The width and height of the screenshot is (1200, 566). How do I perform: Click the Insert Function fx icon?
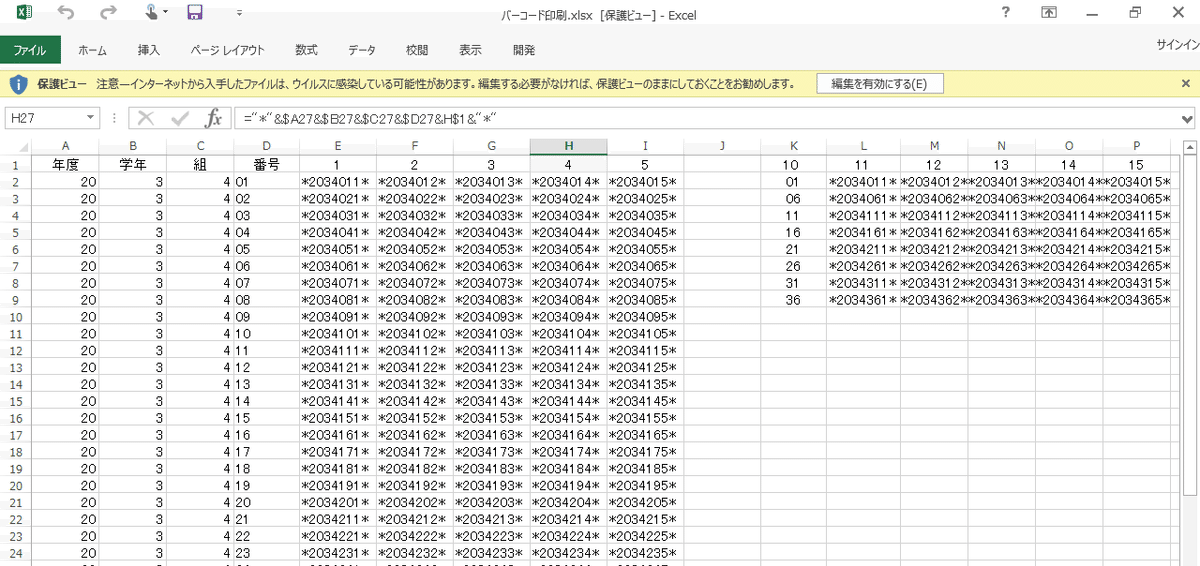click(x=213, y=119)
